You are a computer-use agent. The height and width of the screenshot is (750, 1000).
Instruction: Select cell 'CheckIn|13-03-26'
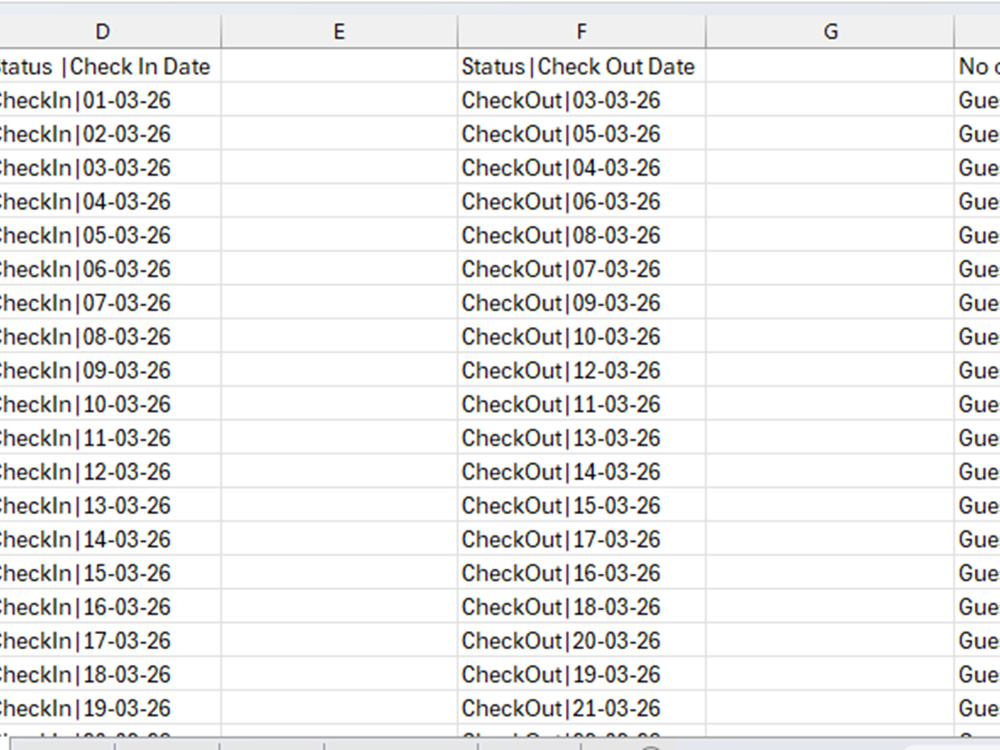coord(110,506)
